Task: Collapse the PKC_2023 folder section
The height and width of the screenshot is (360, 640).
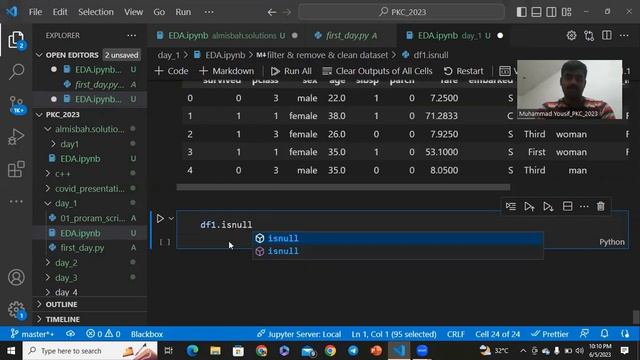Action: (40, 115)
